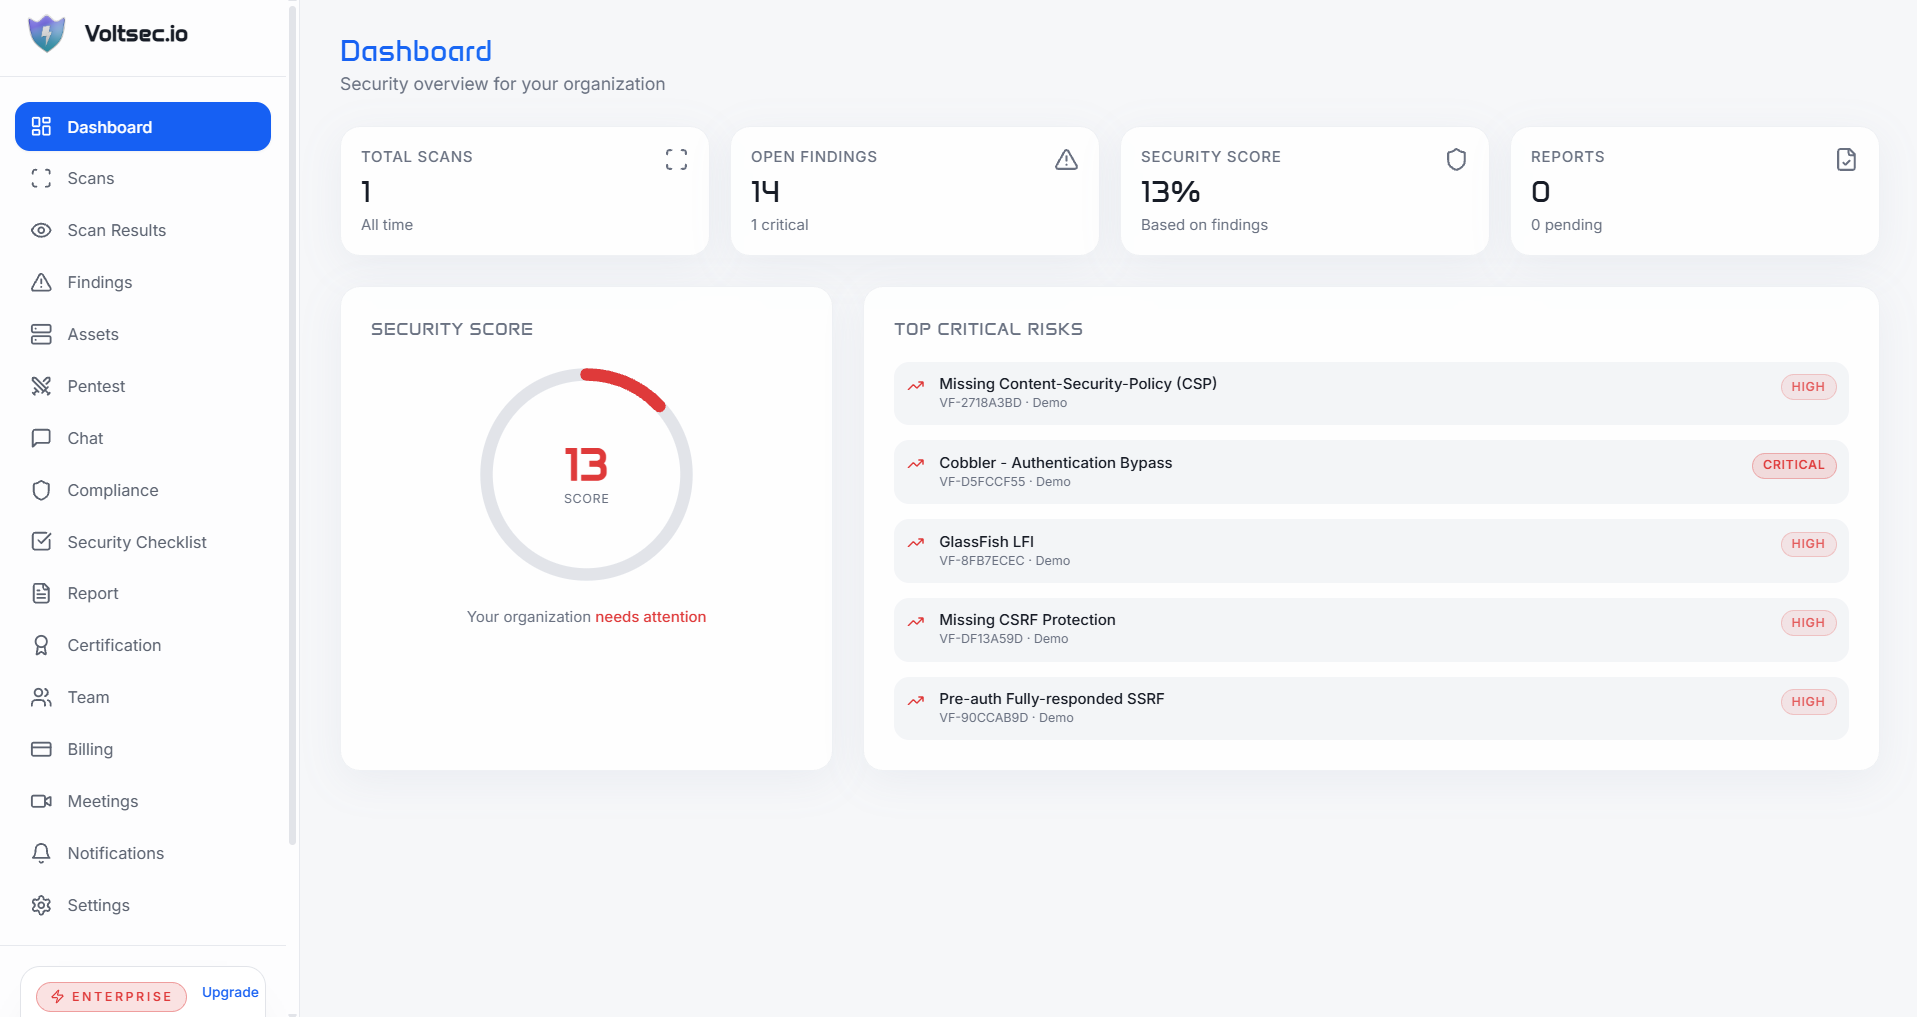Click the Chat speech bubble icon
This screenshot has width=1917, height=1017.
pos(41,438)
